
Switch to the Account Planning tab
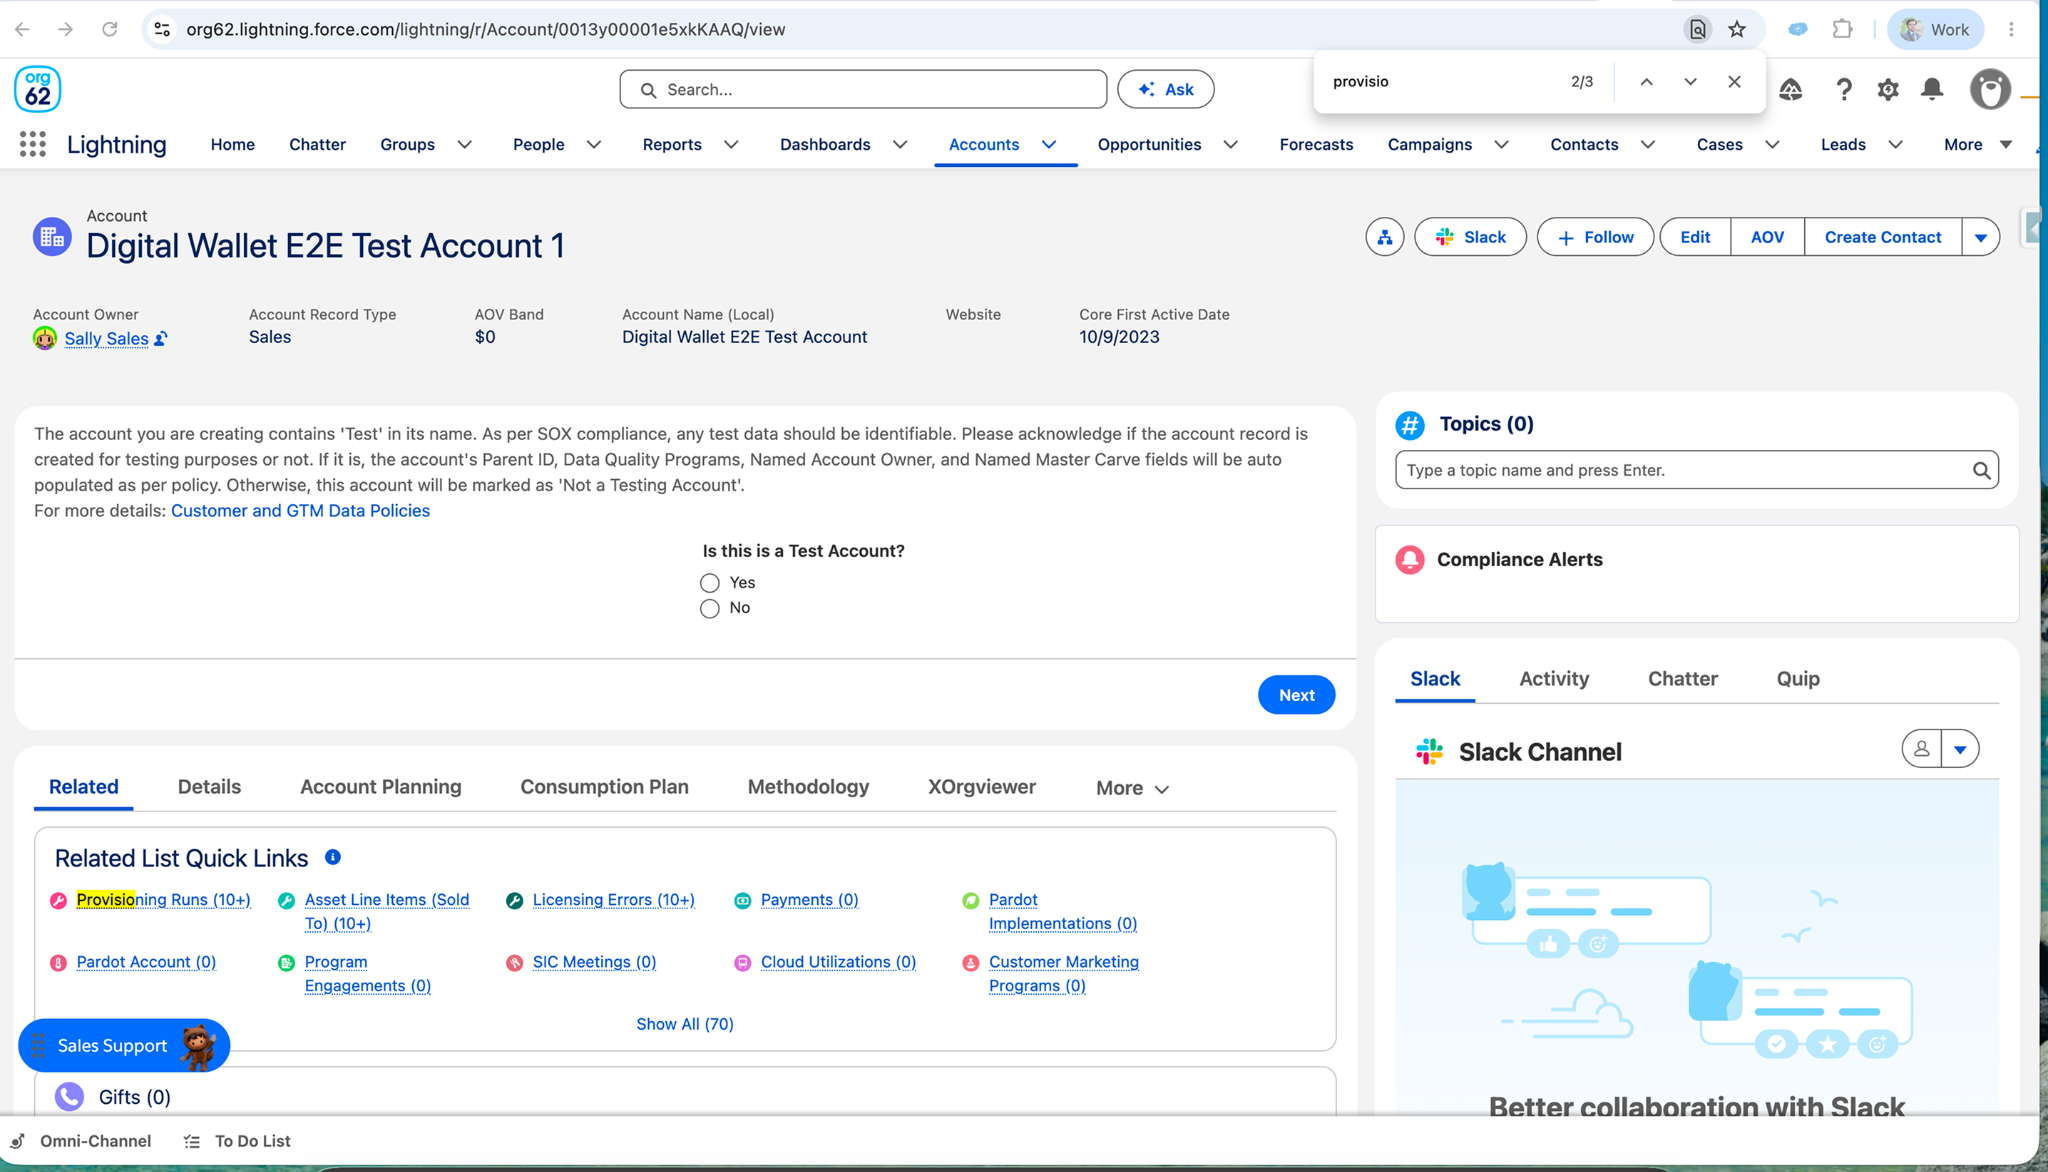pos(381,787)
